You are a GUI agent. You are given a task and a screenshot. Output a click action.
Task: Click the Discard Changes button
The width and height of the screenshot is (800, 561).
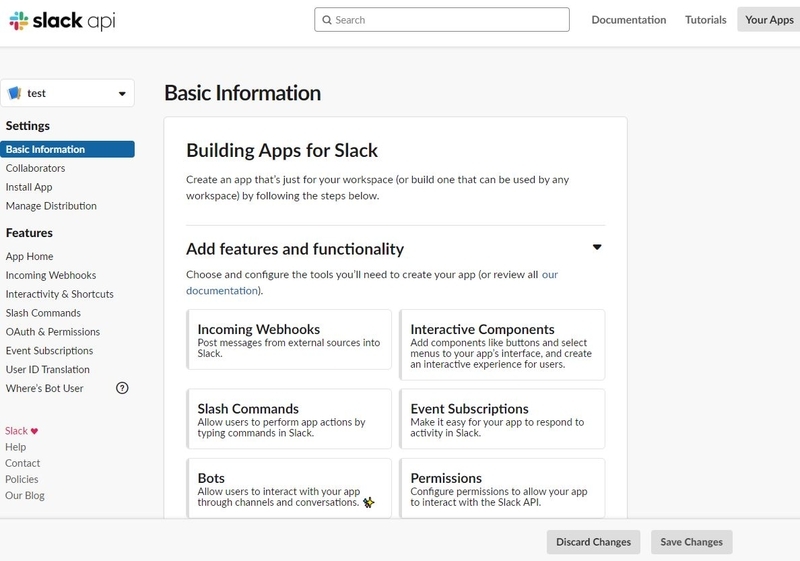click(x=593, y=542)
